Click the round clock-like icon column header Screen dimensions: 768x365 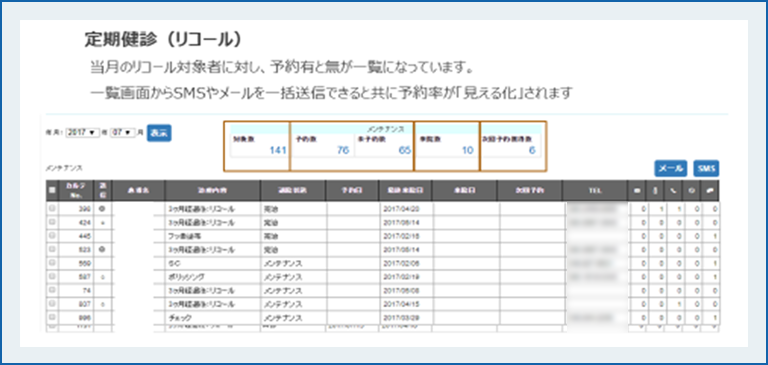pos(692,191)
